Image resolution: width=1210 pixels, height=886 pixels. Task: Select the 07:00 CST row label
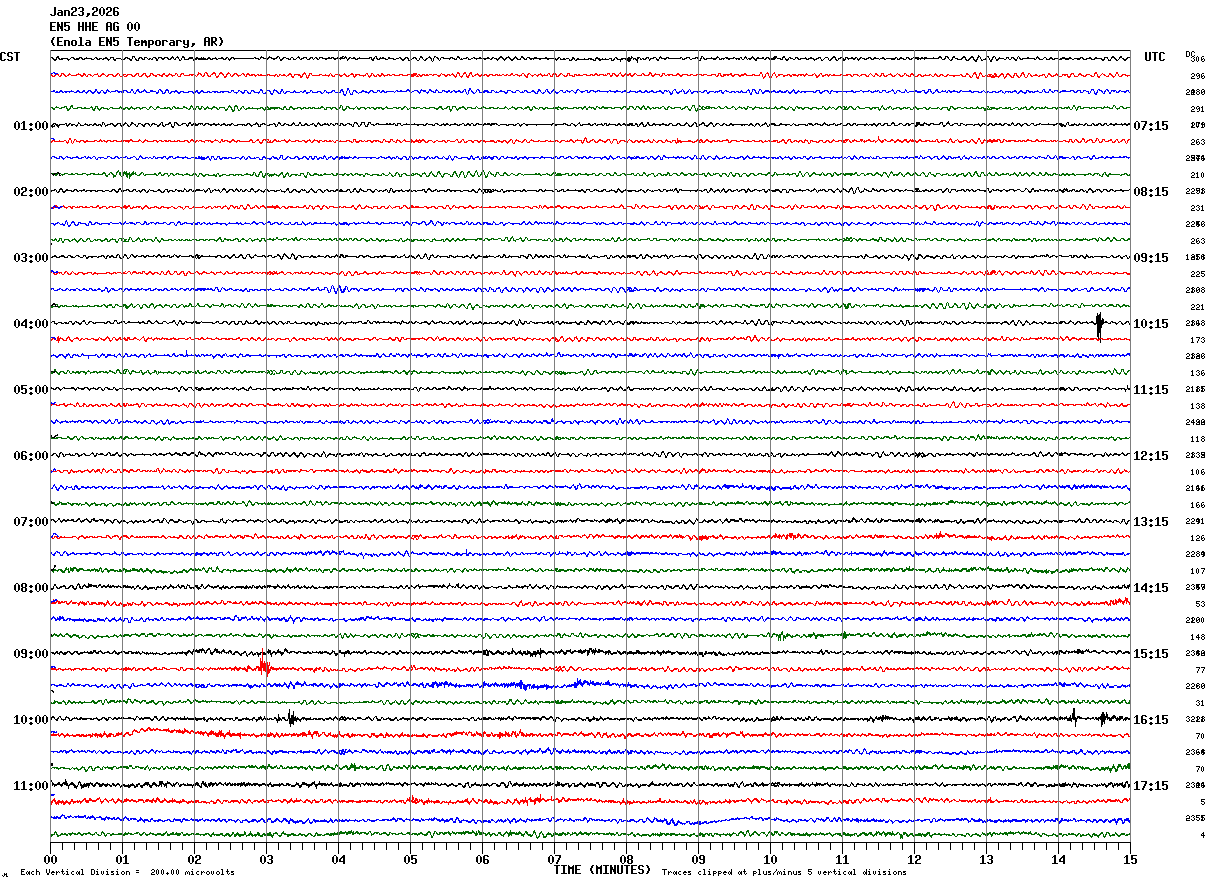[31, 522]
